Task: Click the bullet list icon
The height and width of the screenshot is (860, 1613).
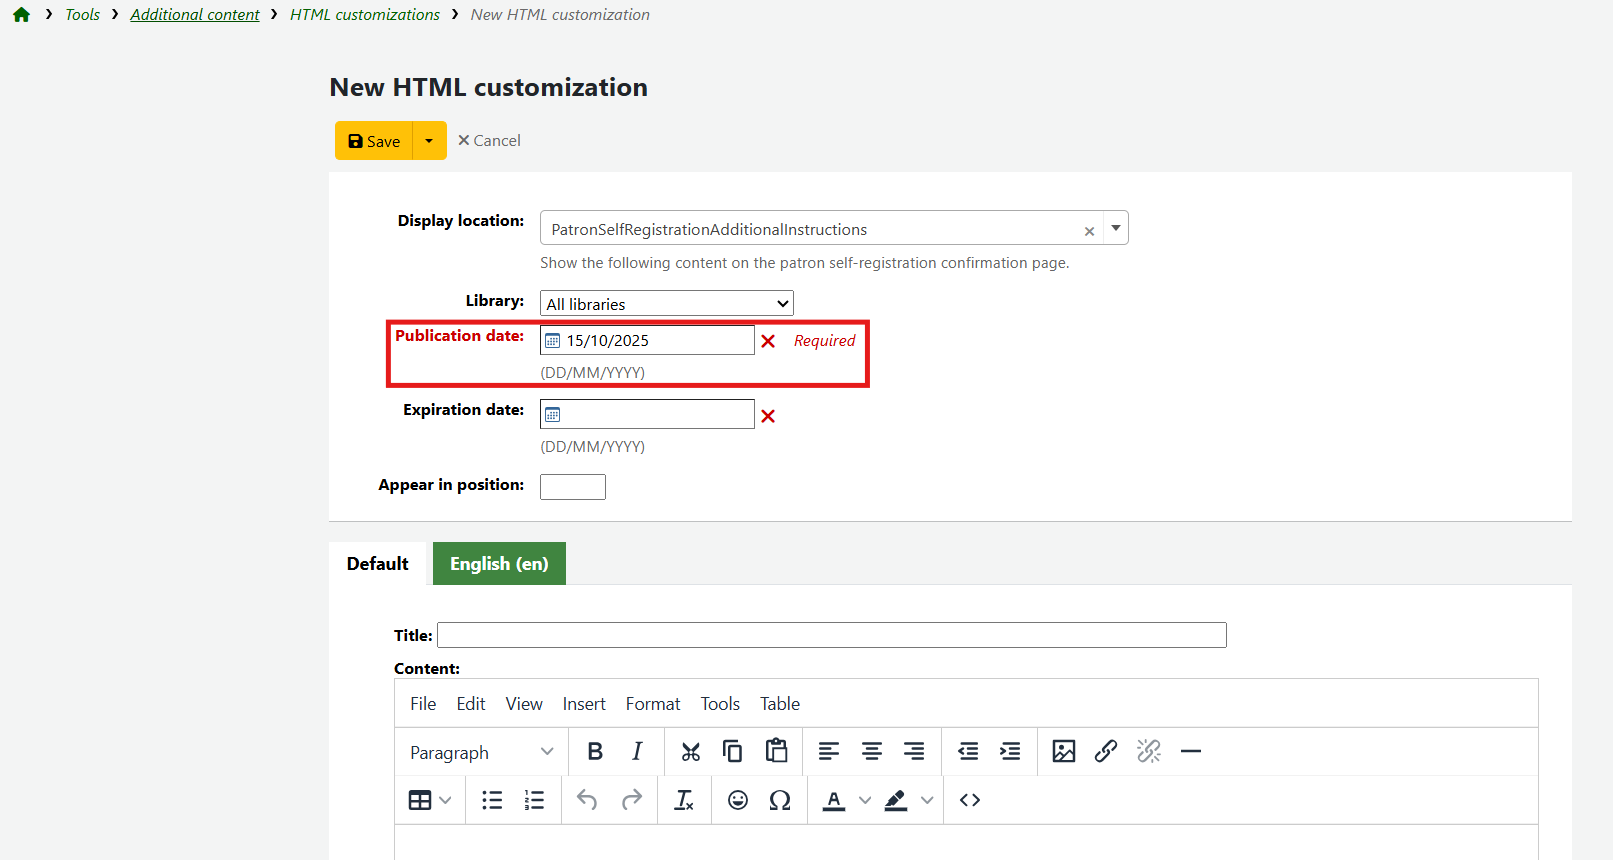Action: pyautogui.click(x=492, y=800)
